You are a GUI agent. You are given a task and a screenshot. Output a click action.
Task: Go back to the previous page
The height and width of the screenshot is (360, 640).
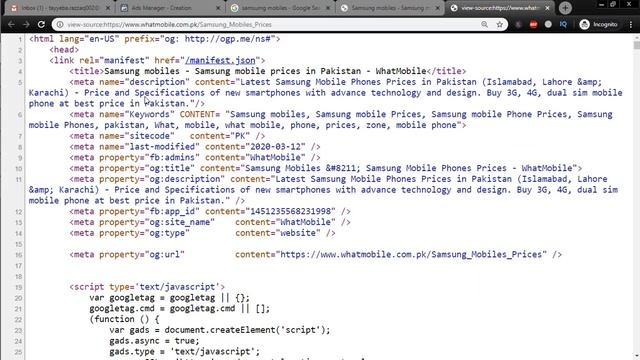pos(11,24)
